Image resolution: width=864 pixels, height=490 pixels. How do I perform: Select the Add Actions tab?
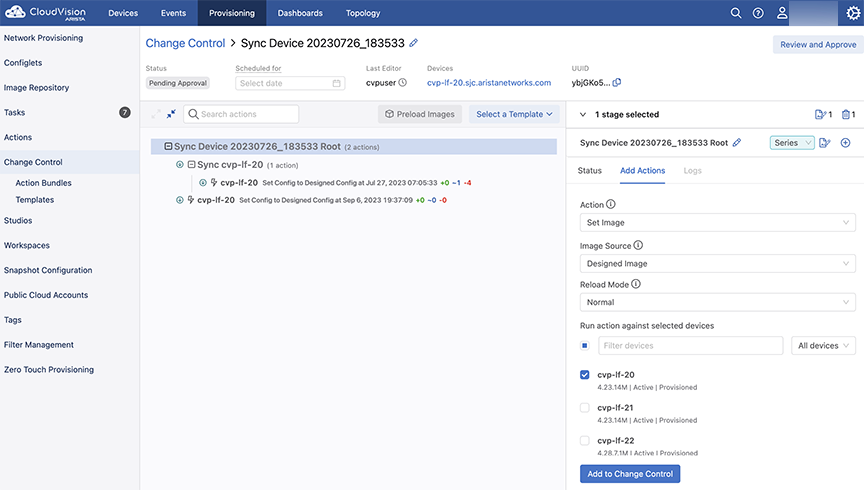[642, 171]
